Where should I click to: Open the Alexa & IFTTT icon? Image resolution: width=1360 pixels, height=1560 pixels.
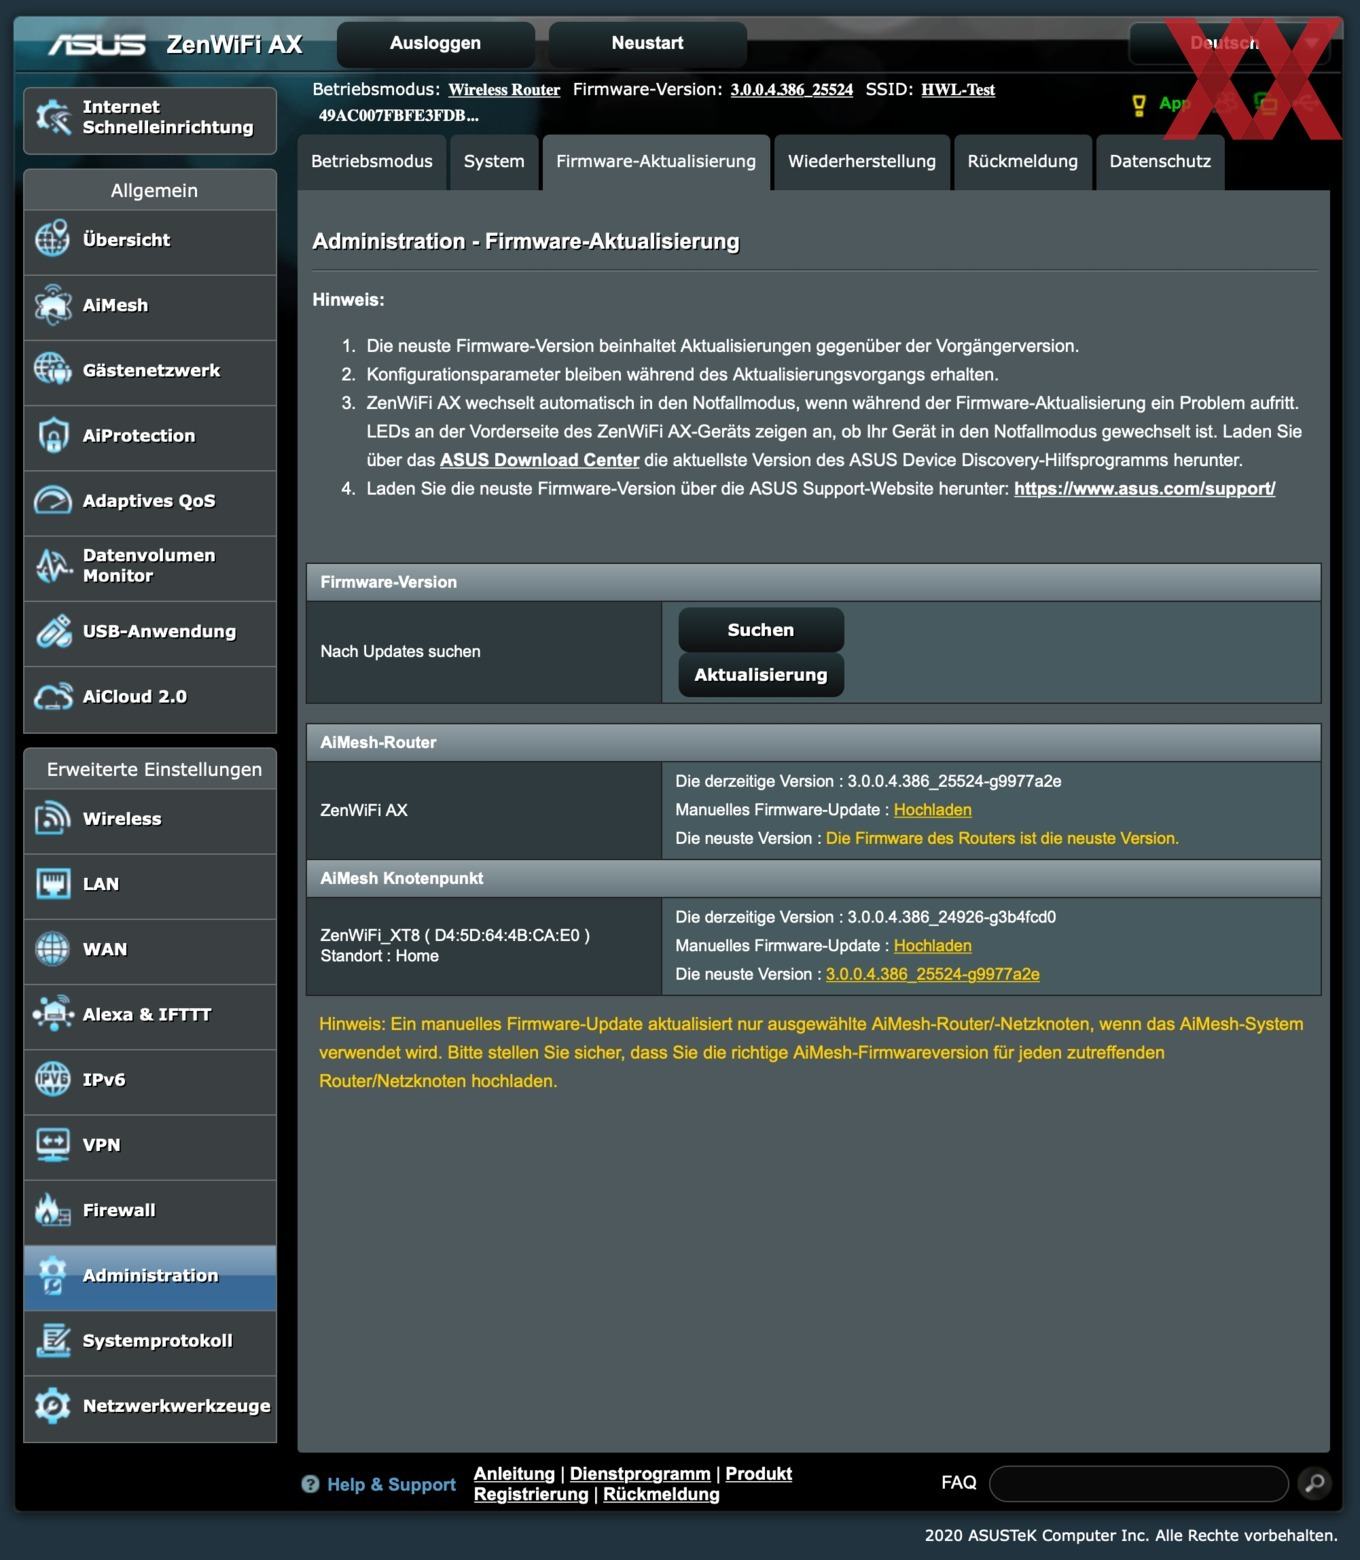[53, 1014]
